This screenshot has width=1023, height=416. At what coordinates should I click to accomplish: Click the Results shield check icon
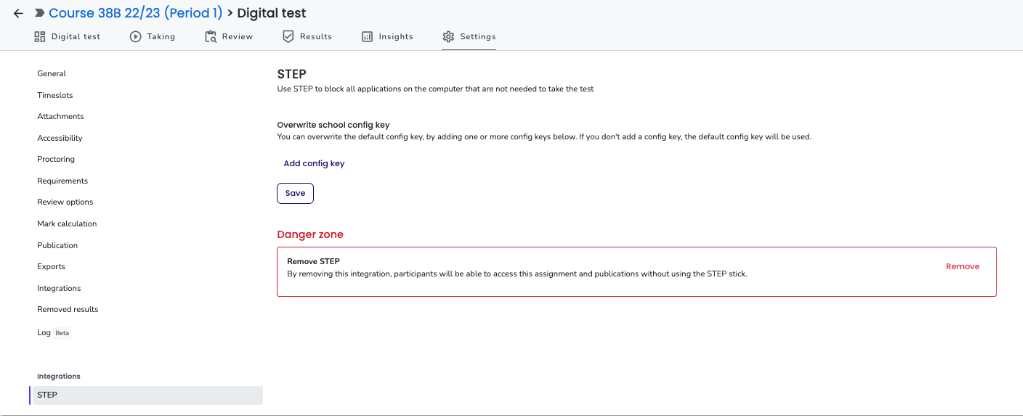click(x=288, y=37)
